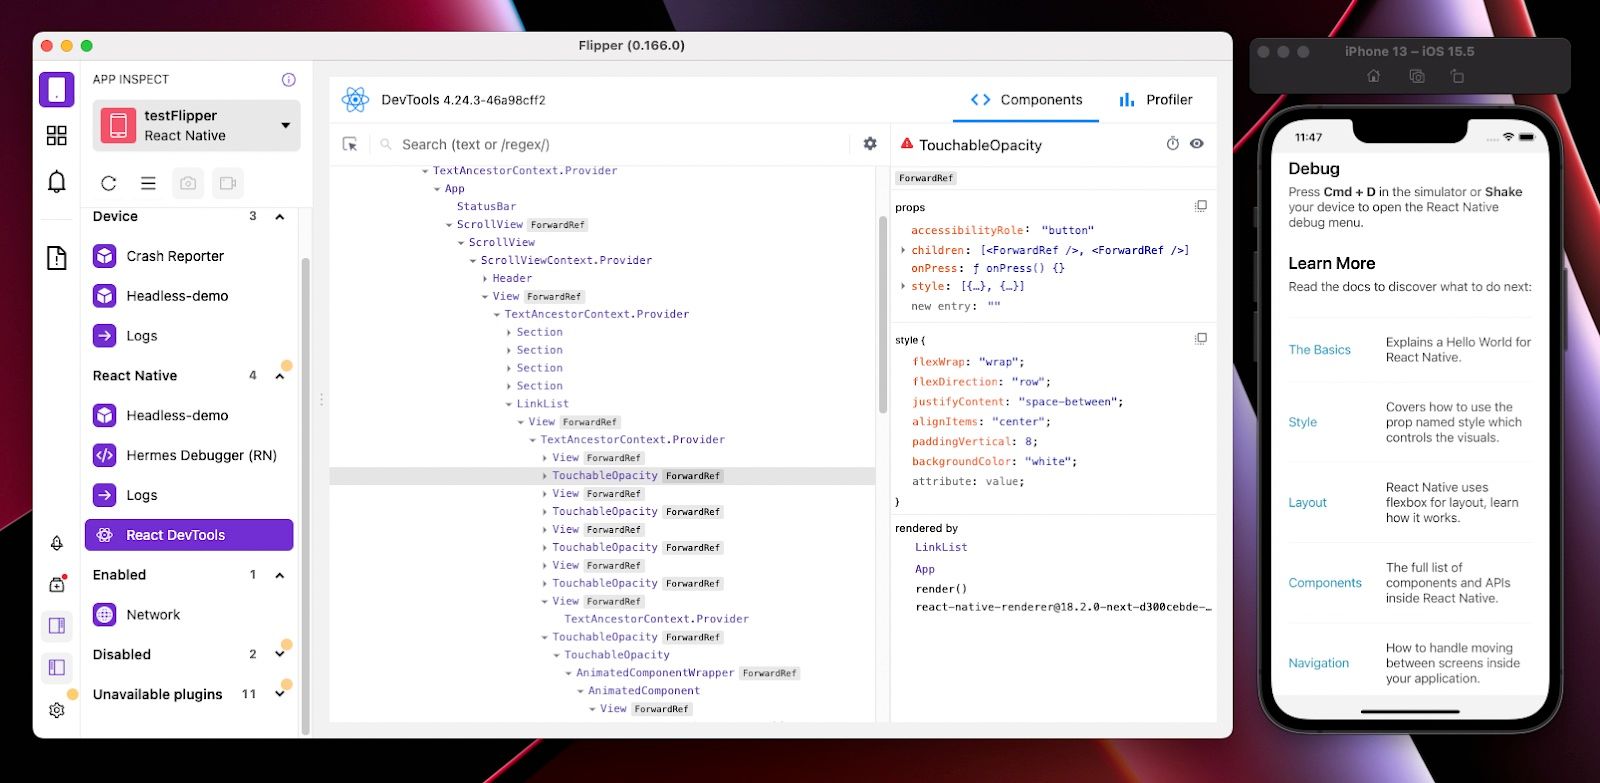Image resolution: width=1600 pixels, height=783 pixels.
Task: Open Hermes Debugger (RN) plugin
Action: [189, 455]
